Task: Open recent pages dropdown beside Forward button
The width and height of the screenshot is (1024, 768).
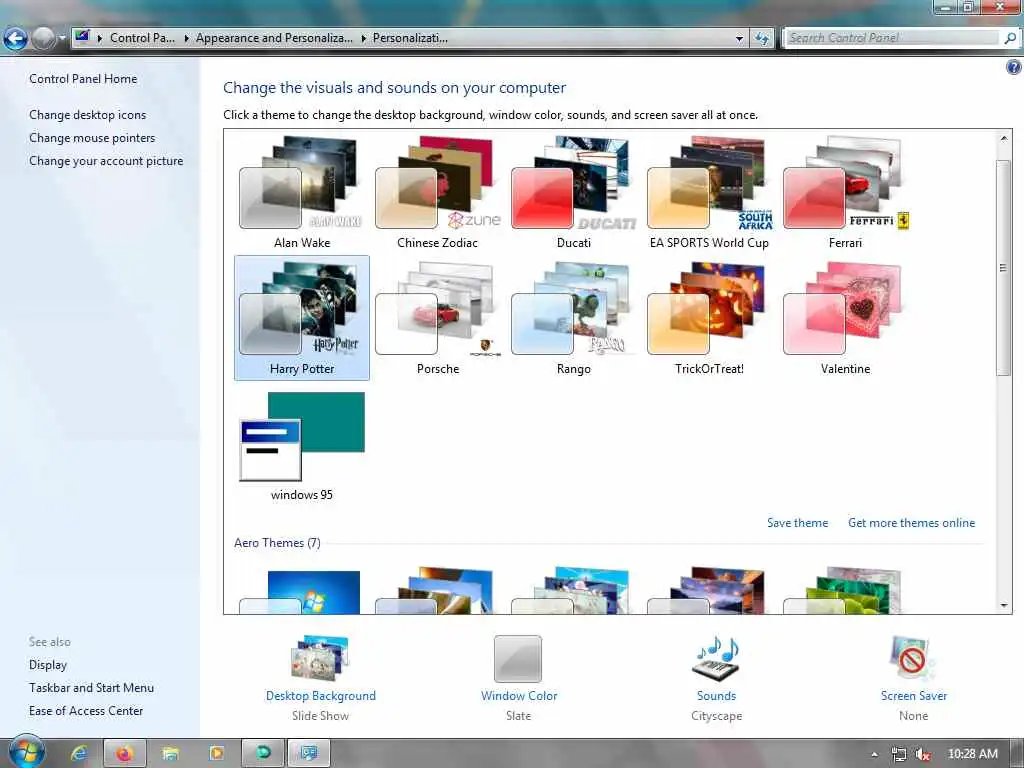Action: (63, 39)
